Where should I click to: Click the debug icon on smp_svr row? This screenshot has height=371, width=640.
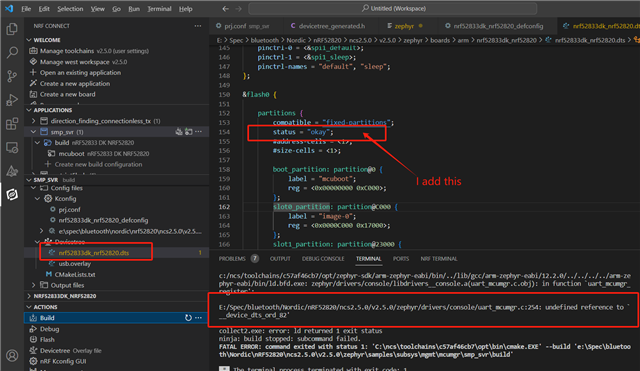coord(189,132)
